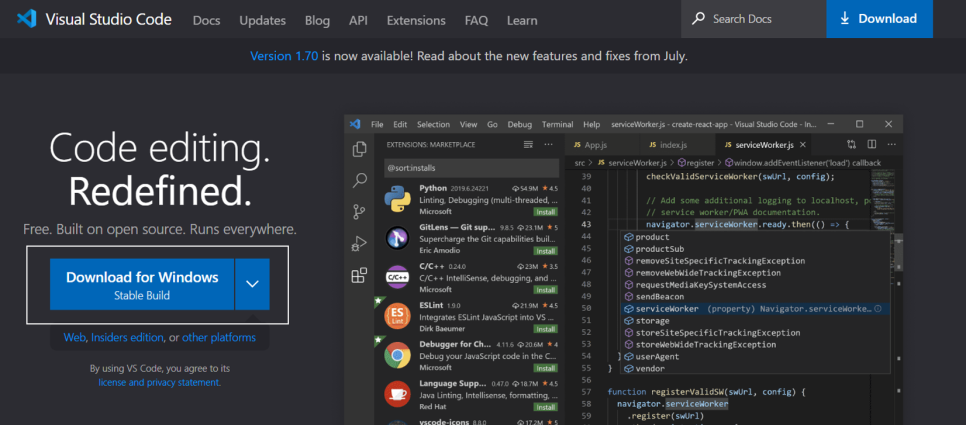Viewport: 966px width, 425px height.
Task: Open the Insiders edition link
Action: click(x=128, y=338)
